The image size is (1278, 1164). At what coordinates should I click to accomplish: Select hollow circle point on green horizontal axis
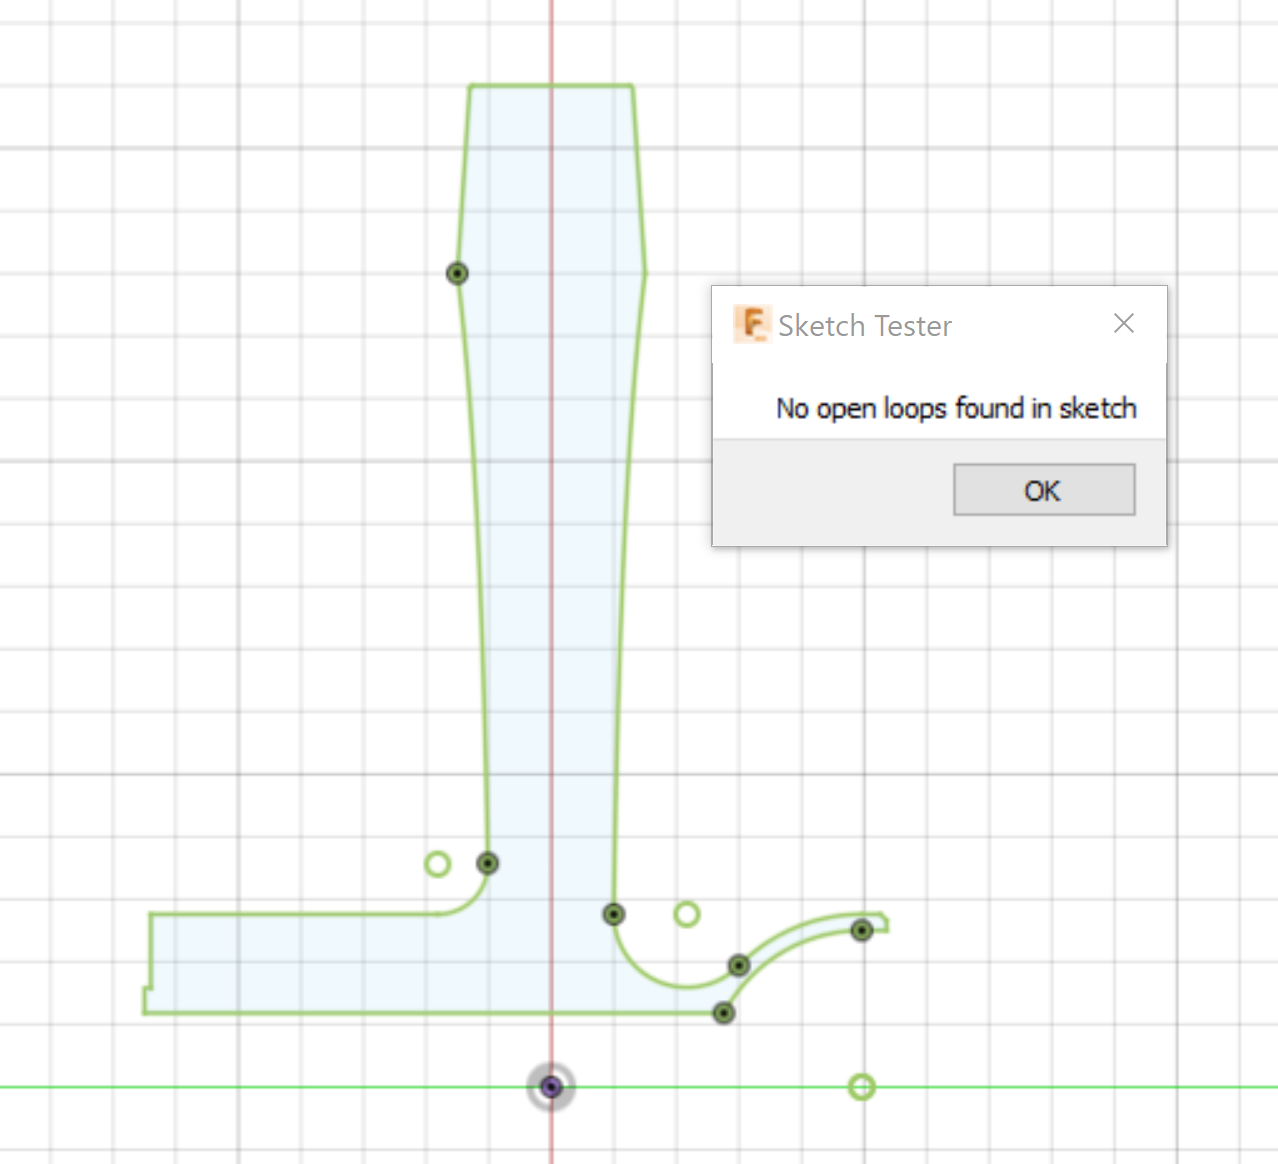click(862, 1087)
